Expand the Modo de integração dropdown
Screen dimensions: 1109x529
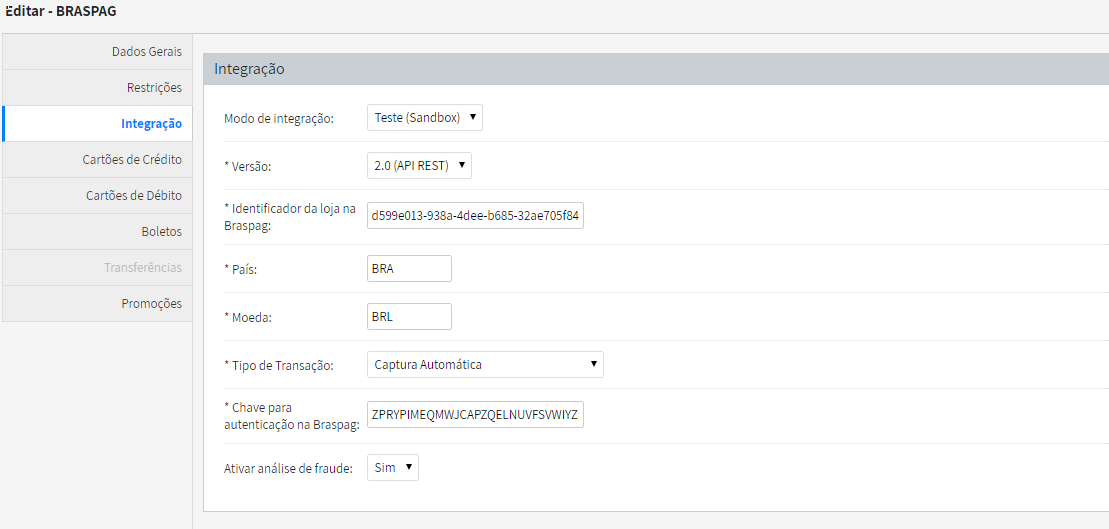click(x=424, y=118)
